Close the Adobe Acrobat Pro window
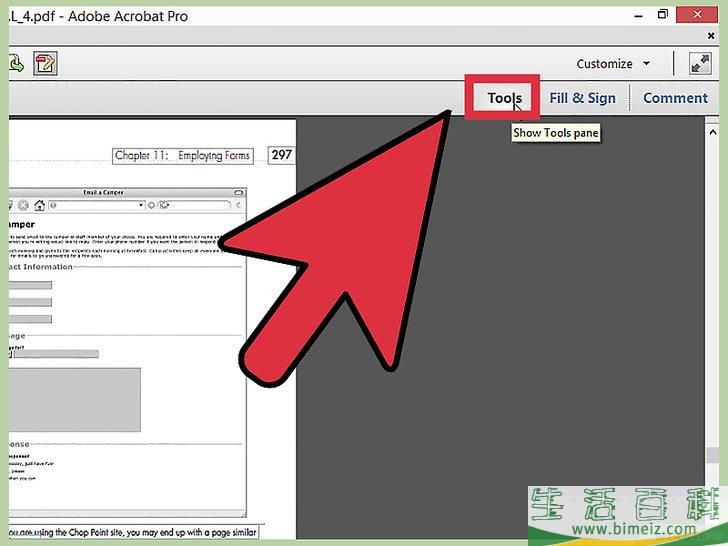This screenshot has width=728, height=546. pos(697,14)
